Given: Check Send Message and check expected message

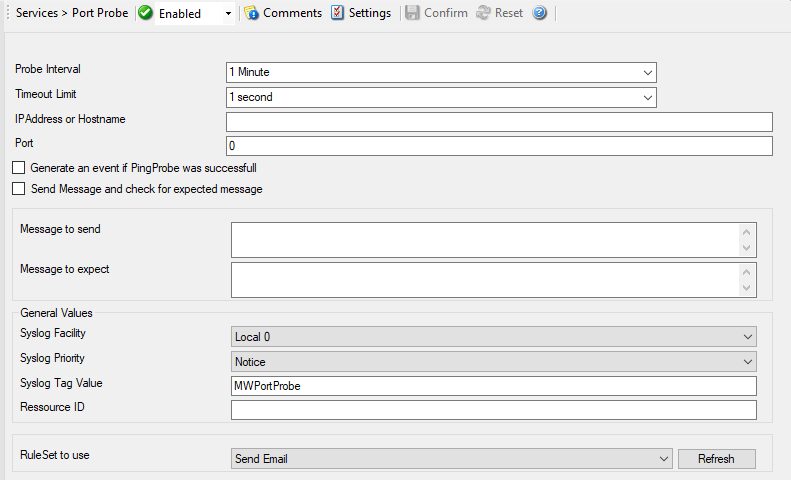Looking at the screenshot, I should [18, 189].
